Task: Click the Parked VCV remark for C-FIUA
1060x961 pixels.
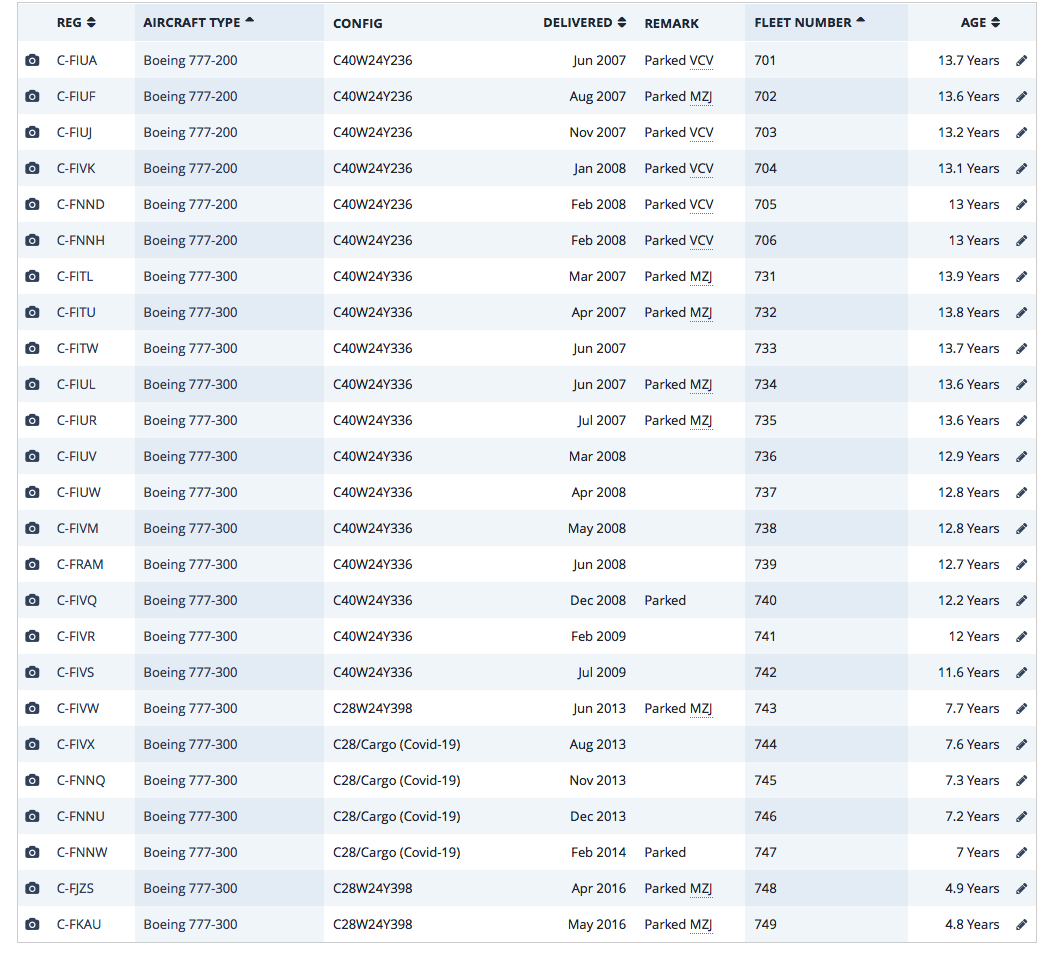Action: [678, 61]
